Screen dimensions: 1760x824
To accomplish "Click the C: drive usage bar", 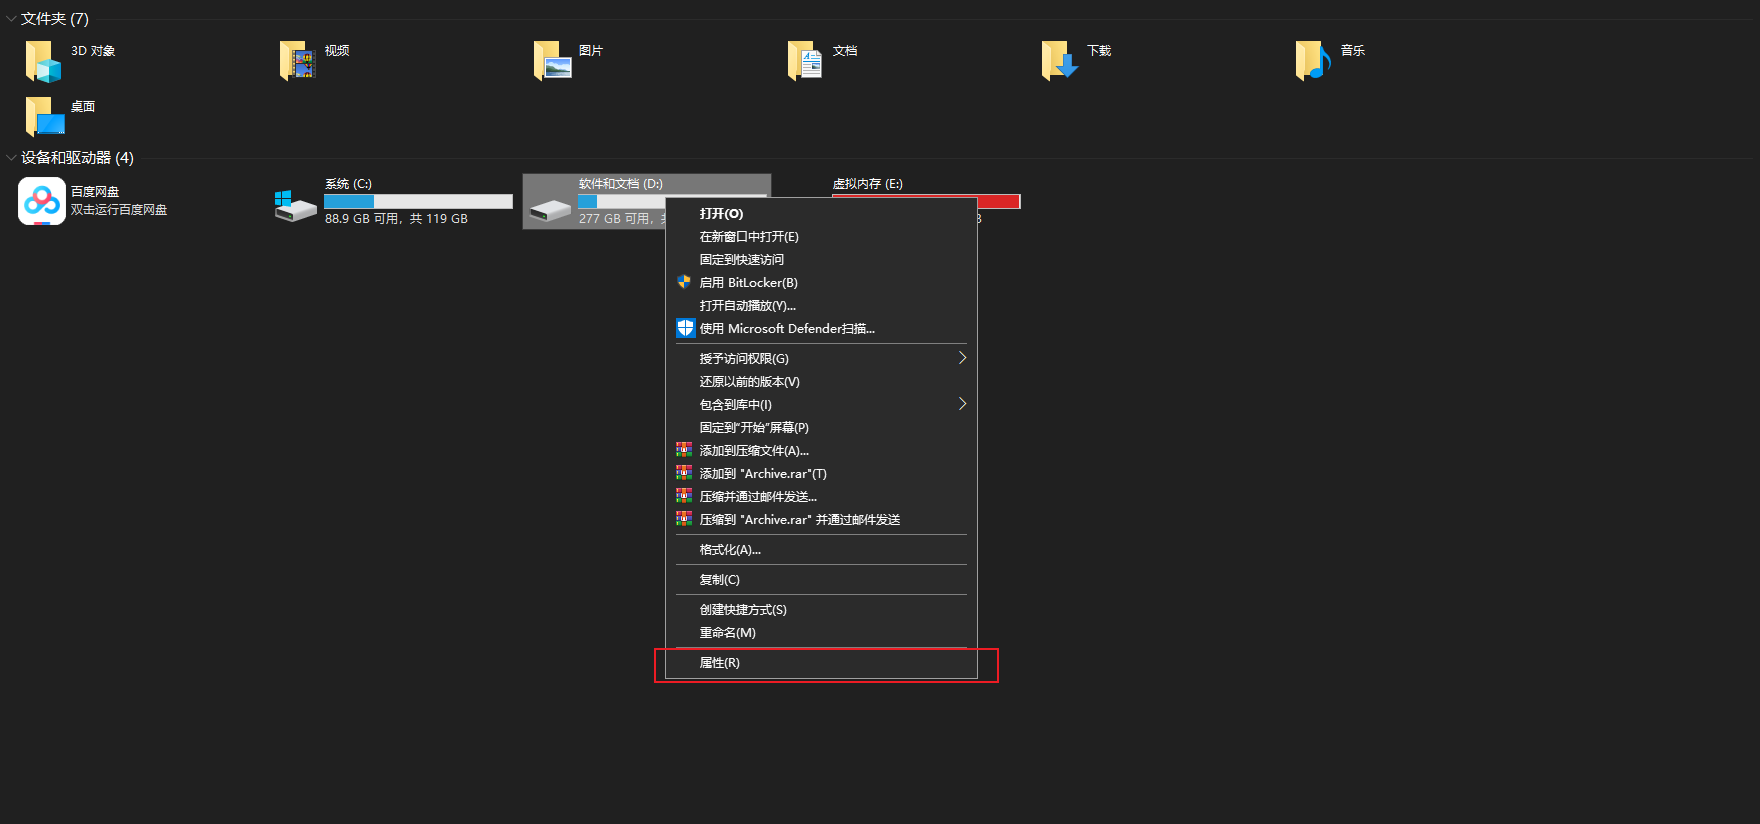I will tap(418, 201).
